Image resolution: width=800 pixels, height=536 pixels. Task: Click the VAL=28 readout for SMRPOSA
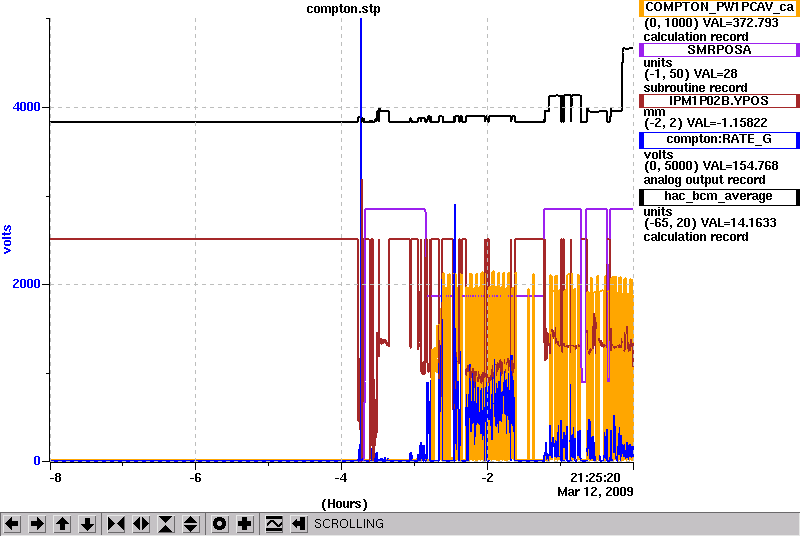pos(715,74)
